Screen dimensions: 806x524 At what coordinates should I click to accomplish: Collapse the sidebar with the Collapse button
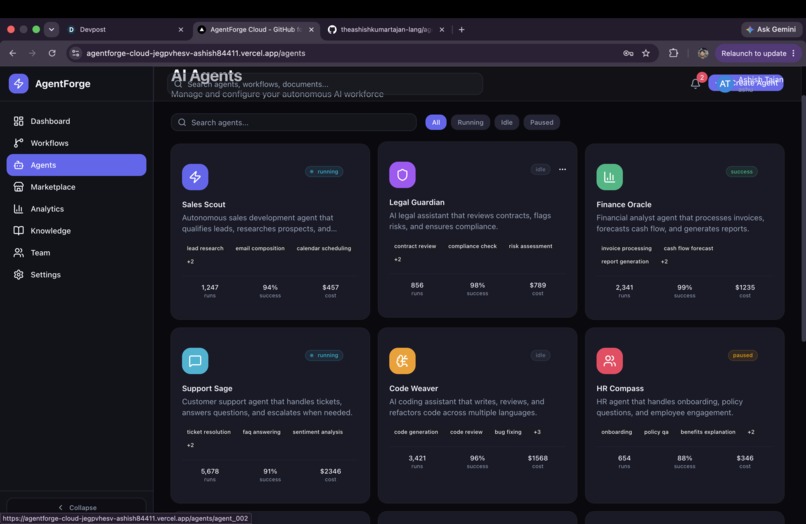click(76, 507)
